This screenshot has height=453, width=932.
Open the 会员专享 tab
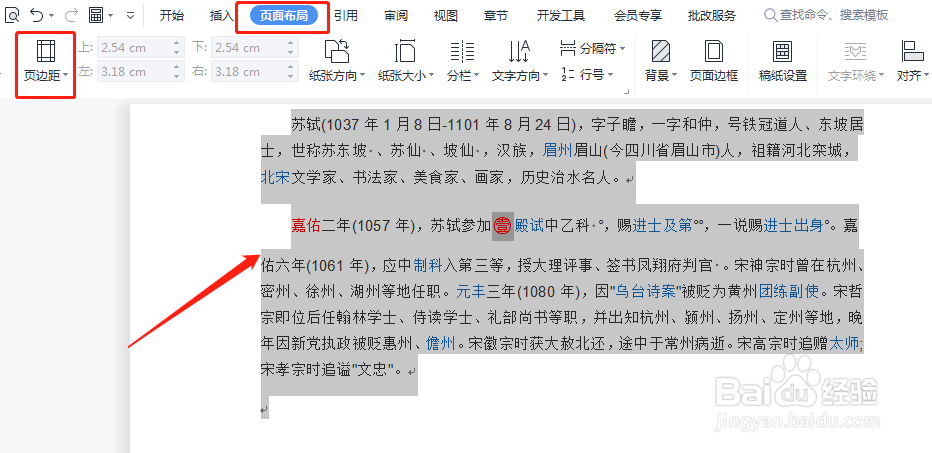(638, 15)
